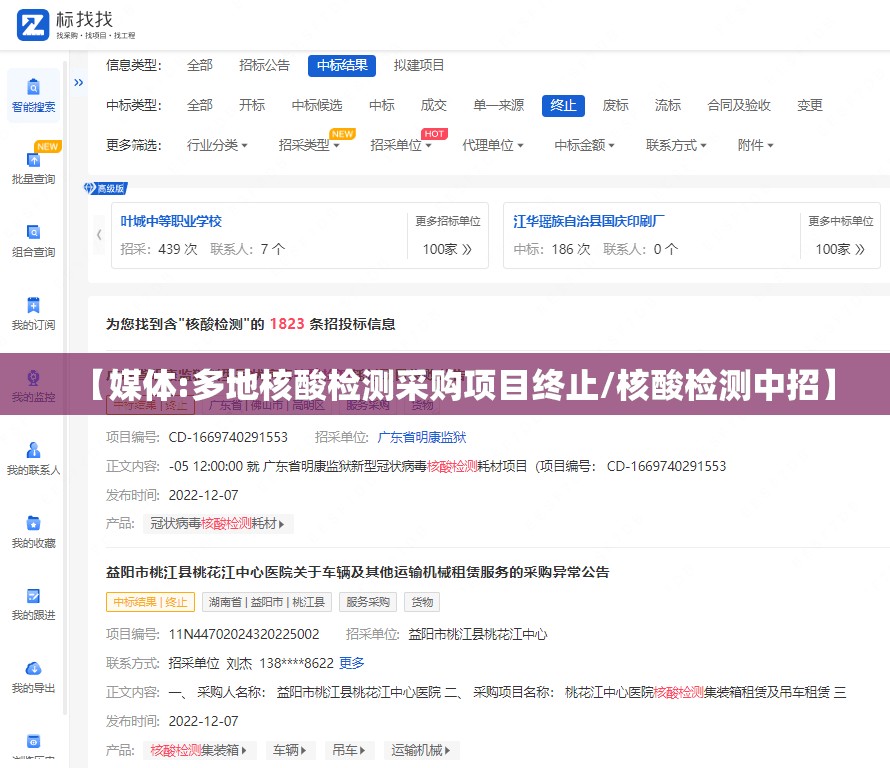Image resolution: width=890 pixels, height=768 pixels.
Task: Click 发布时间 2022-12-07 of 广东省明康监狱
Action: [x=203, y=495]
